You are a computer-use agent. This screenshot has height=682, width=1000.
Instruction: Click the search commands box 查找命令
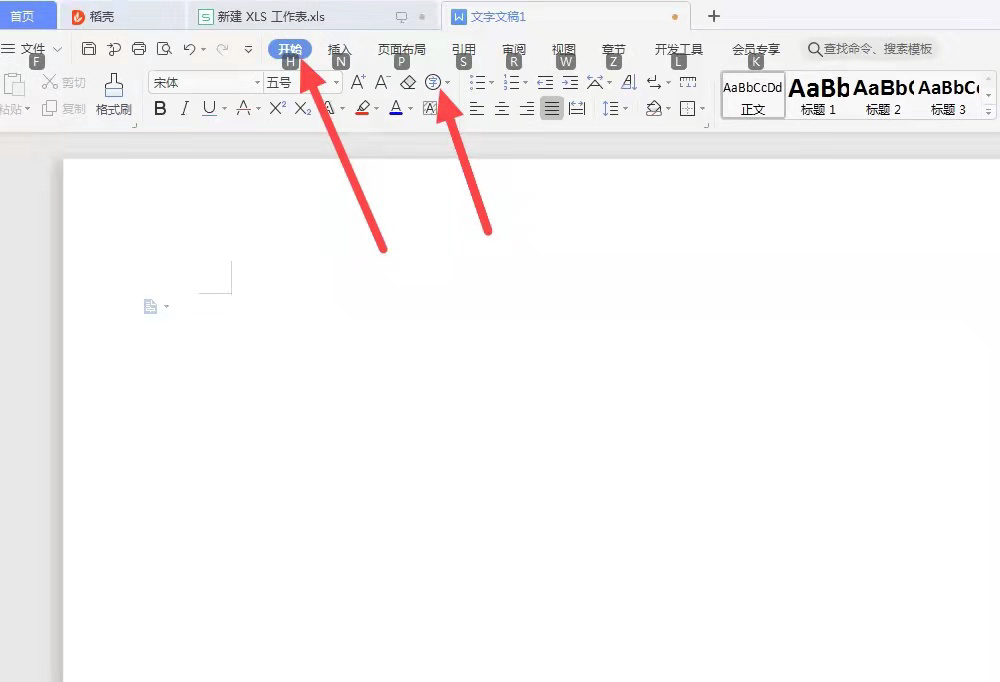(870, 49)
